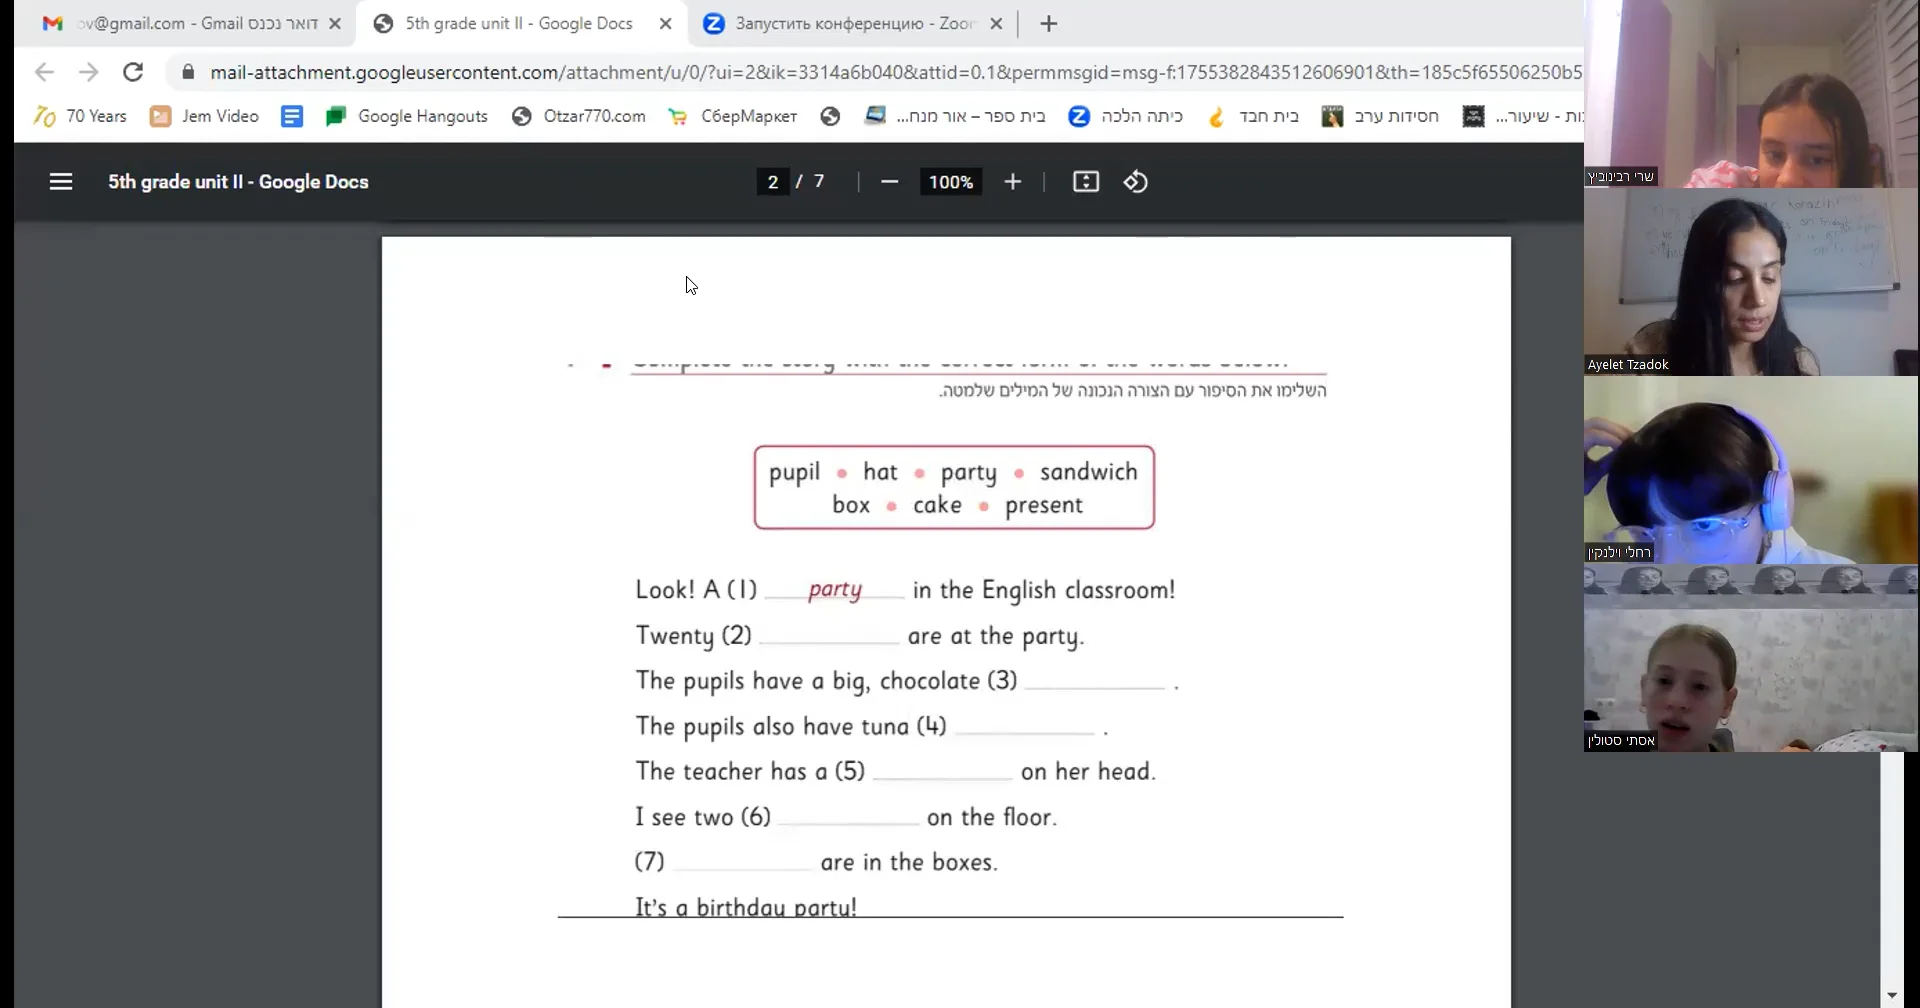Click the document title in the PDF toolbar
The width and height of the screenshot is (1920, 1008).
click(238, 181)
